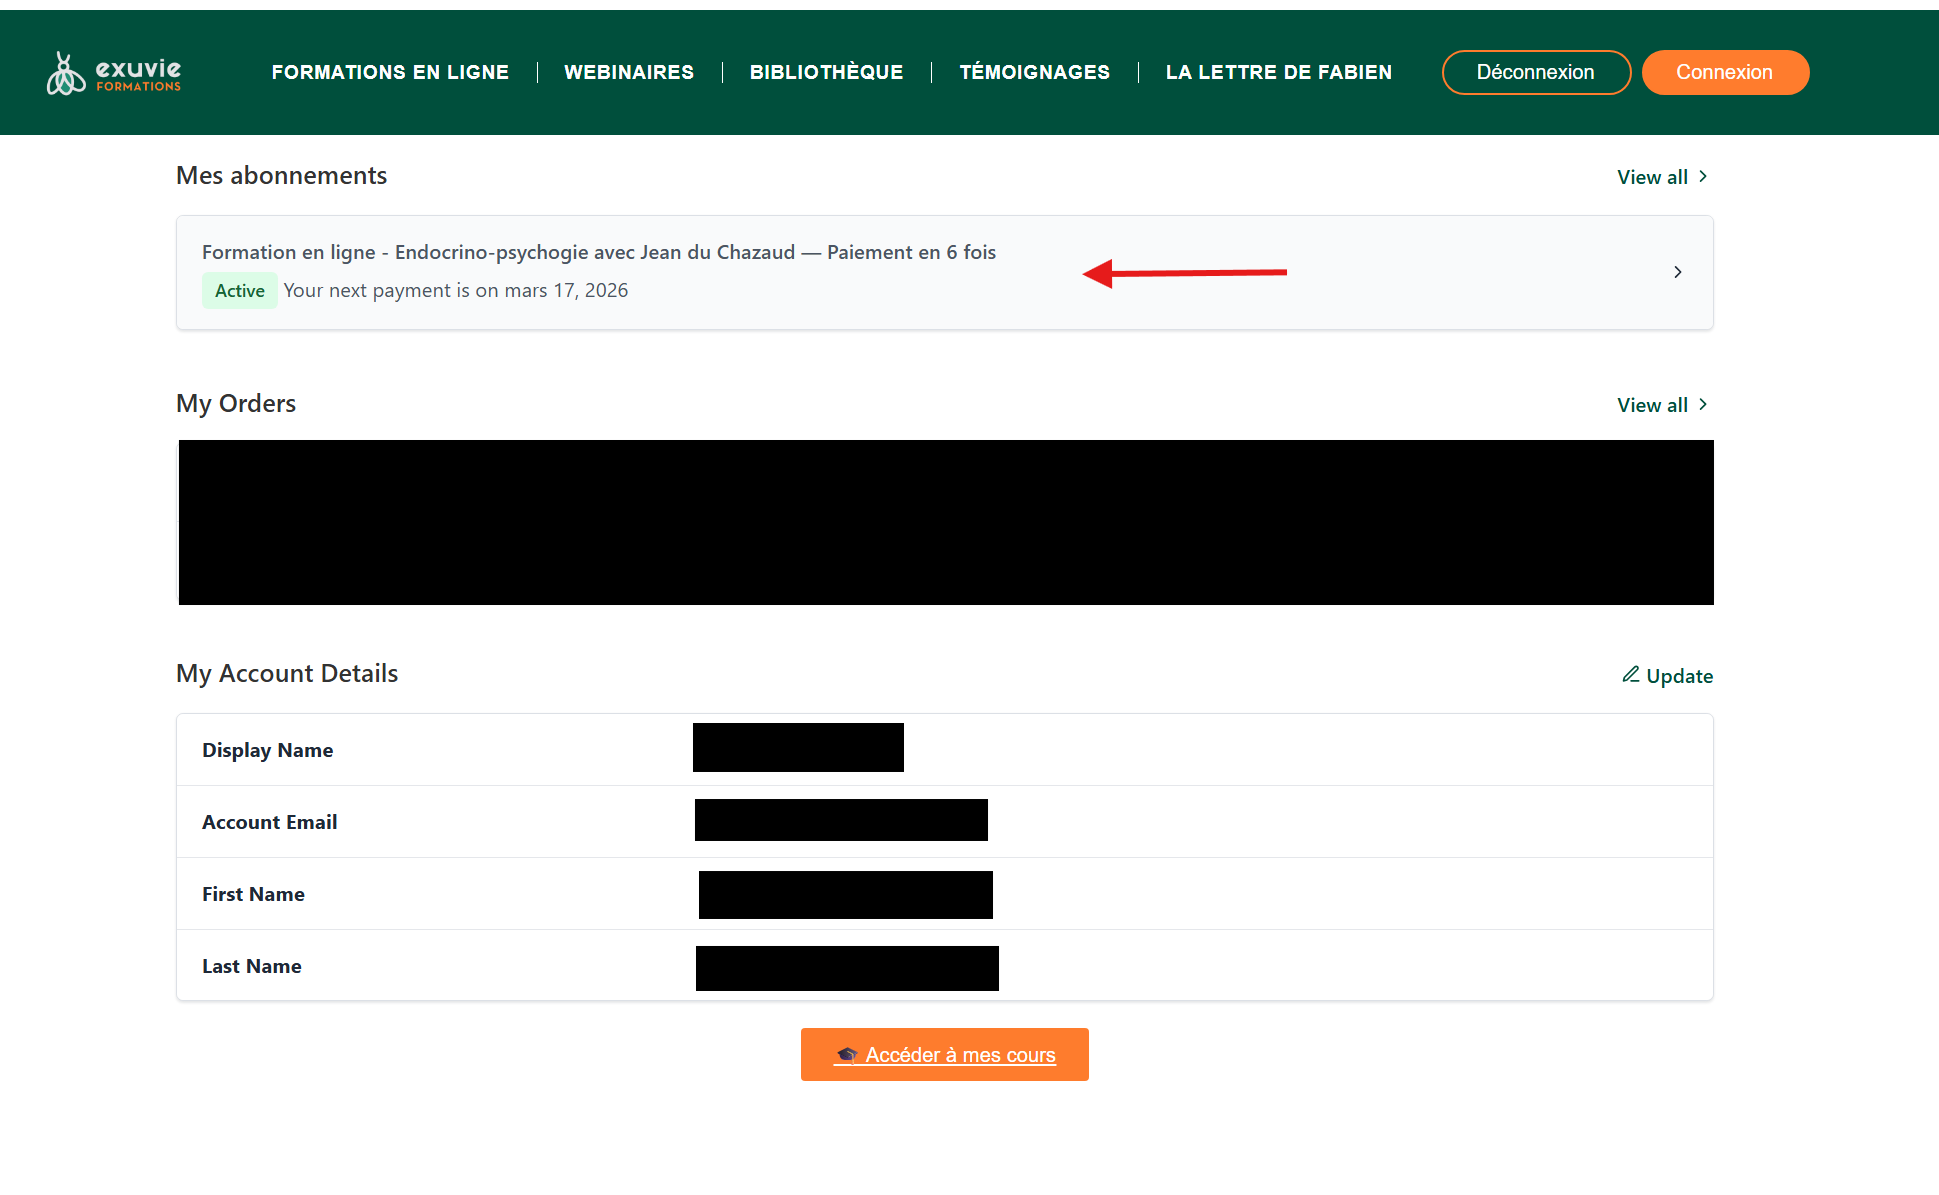The width and height of the screenshot is (1939, 1195).
Task: Expand the subscription row chevron arrow
Action: (x=1677, y=272)
